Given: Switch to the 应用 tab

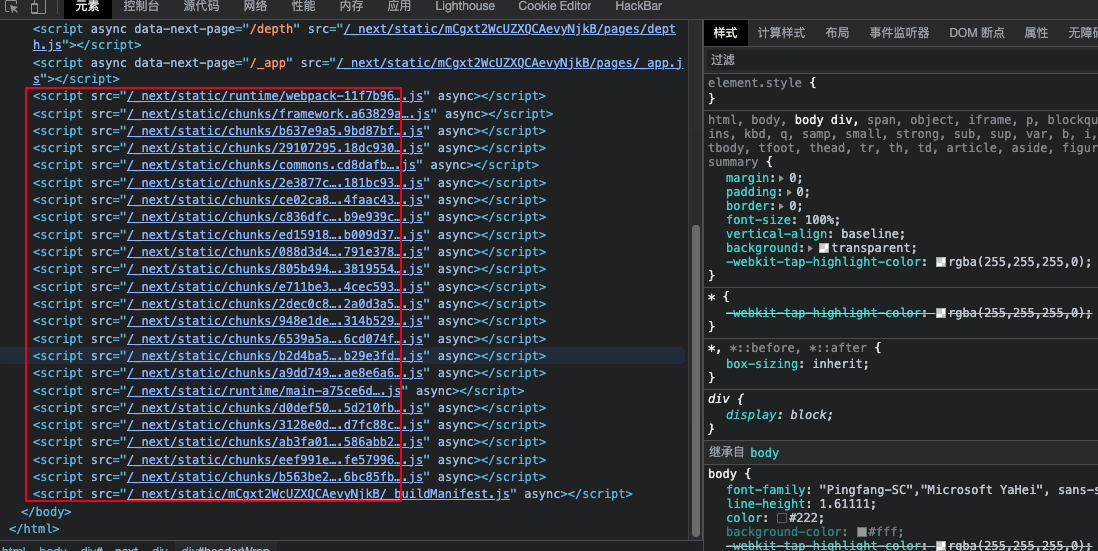Looking at the screenshot, I should (x=398, y=6).
